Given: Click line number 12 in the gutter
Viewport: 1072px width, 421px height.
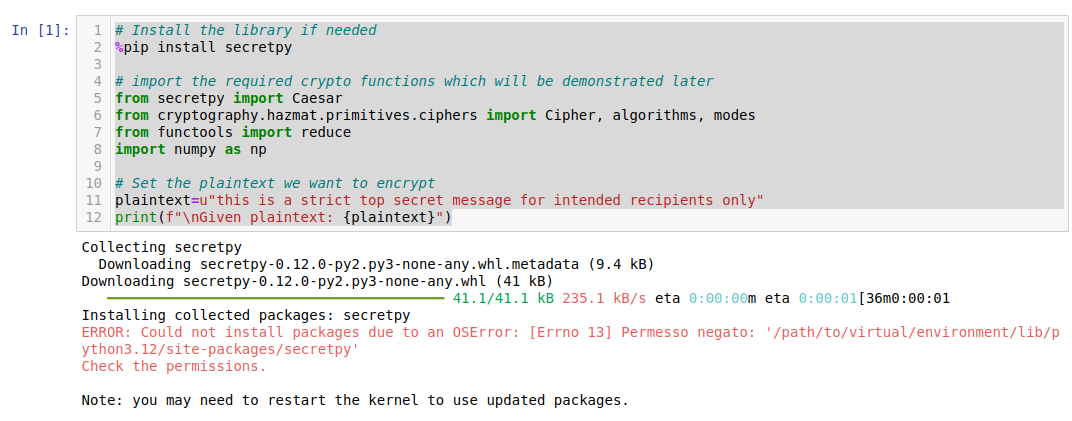Looking at the screenshot, I should coord(94,217).
